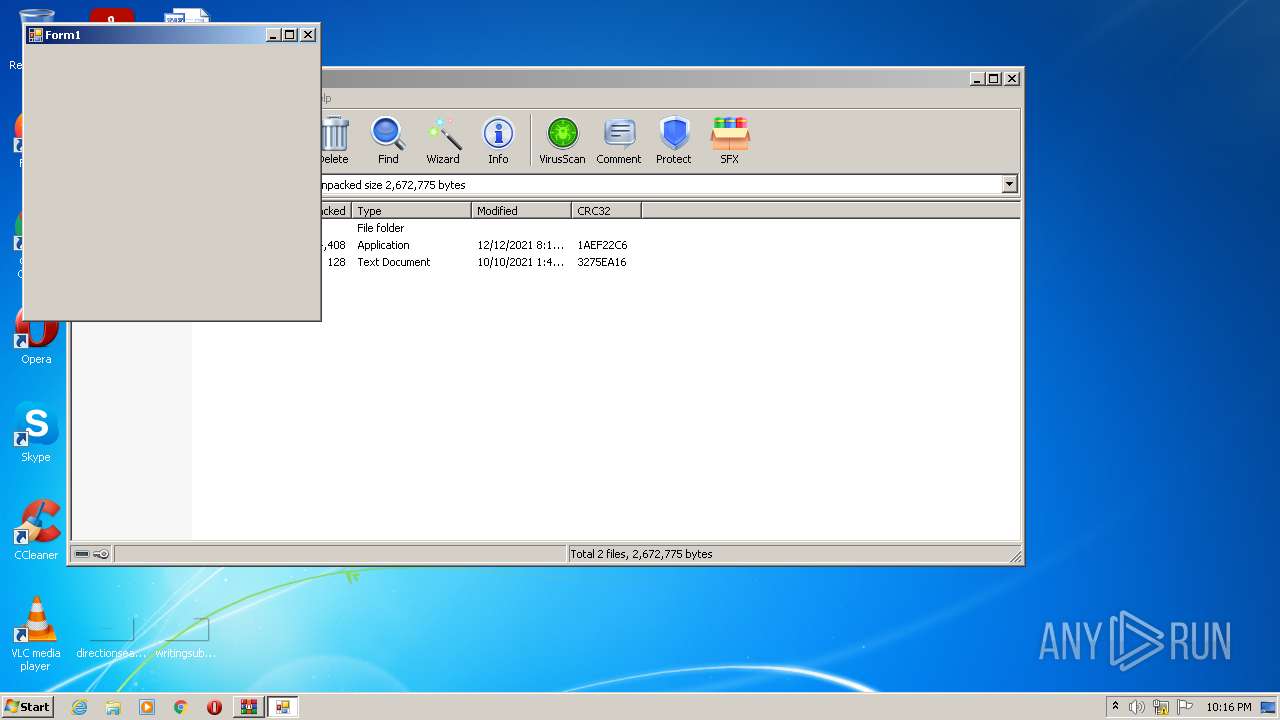1280x720 pixels.
Task: Click the 12/12/2021 modified date
Action: click(x=521, y=245)
